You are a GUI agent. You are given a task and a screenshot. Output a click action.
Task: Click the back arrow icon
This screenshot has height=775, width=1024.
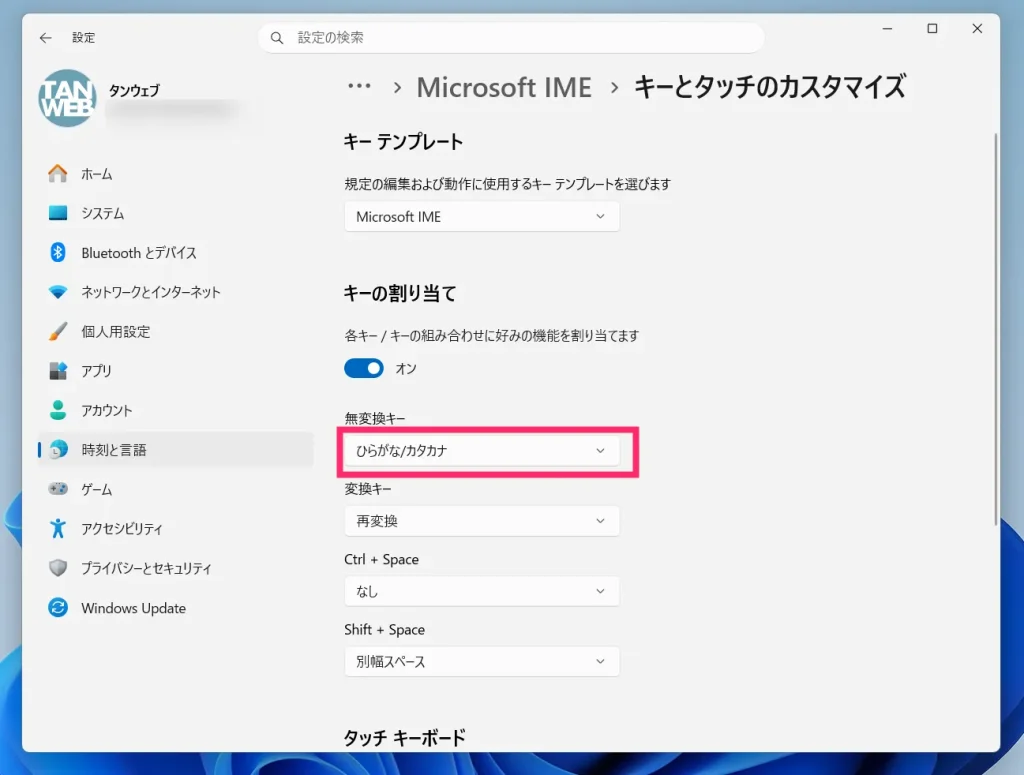pos(45,38)
